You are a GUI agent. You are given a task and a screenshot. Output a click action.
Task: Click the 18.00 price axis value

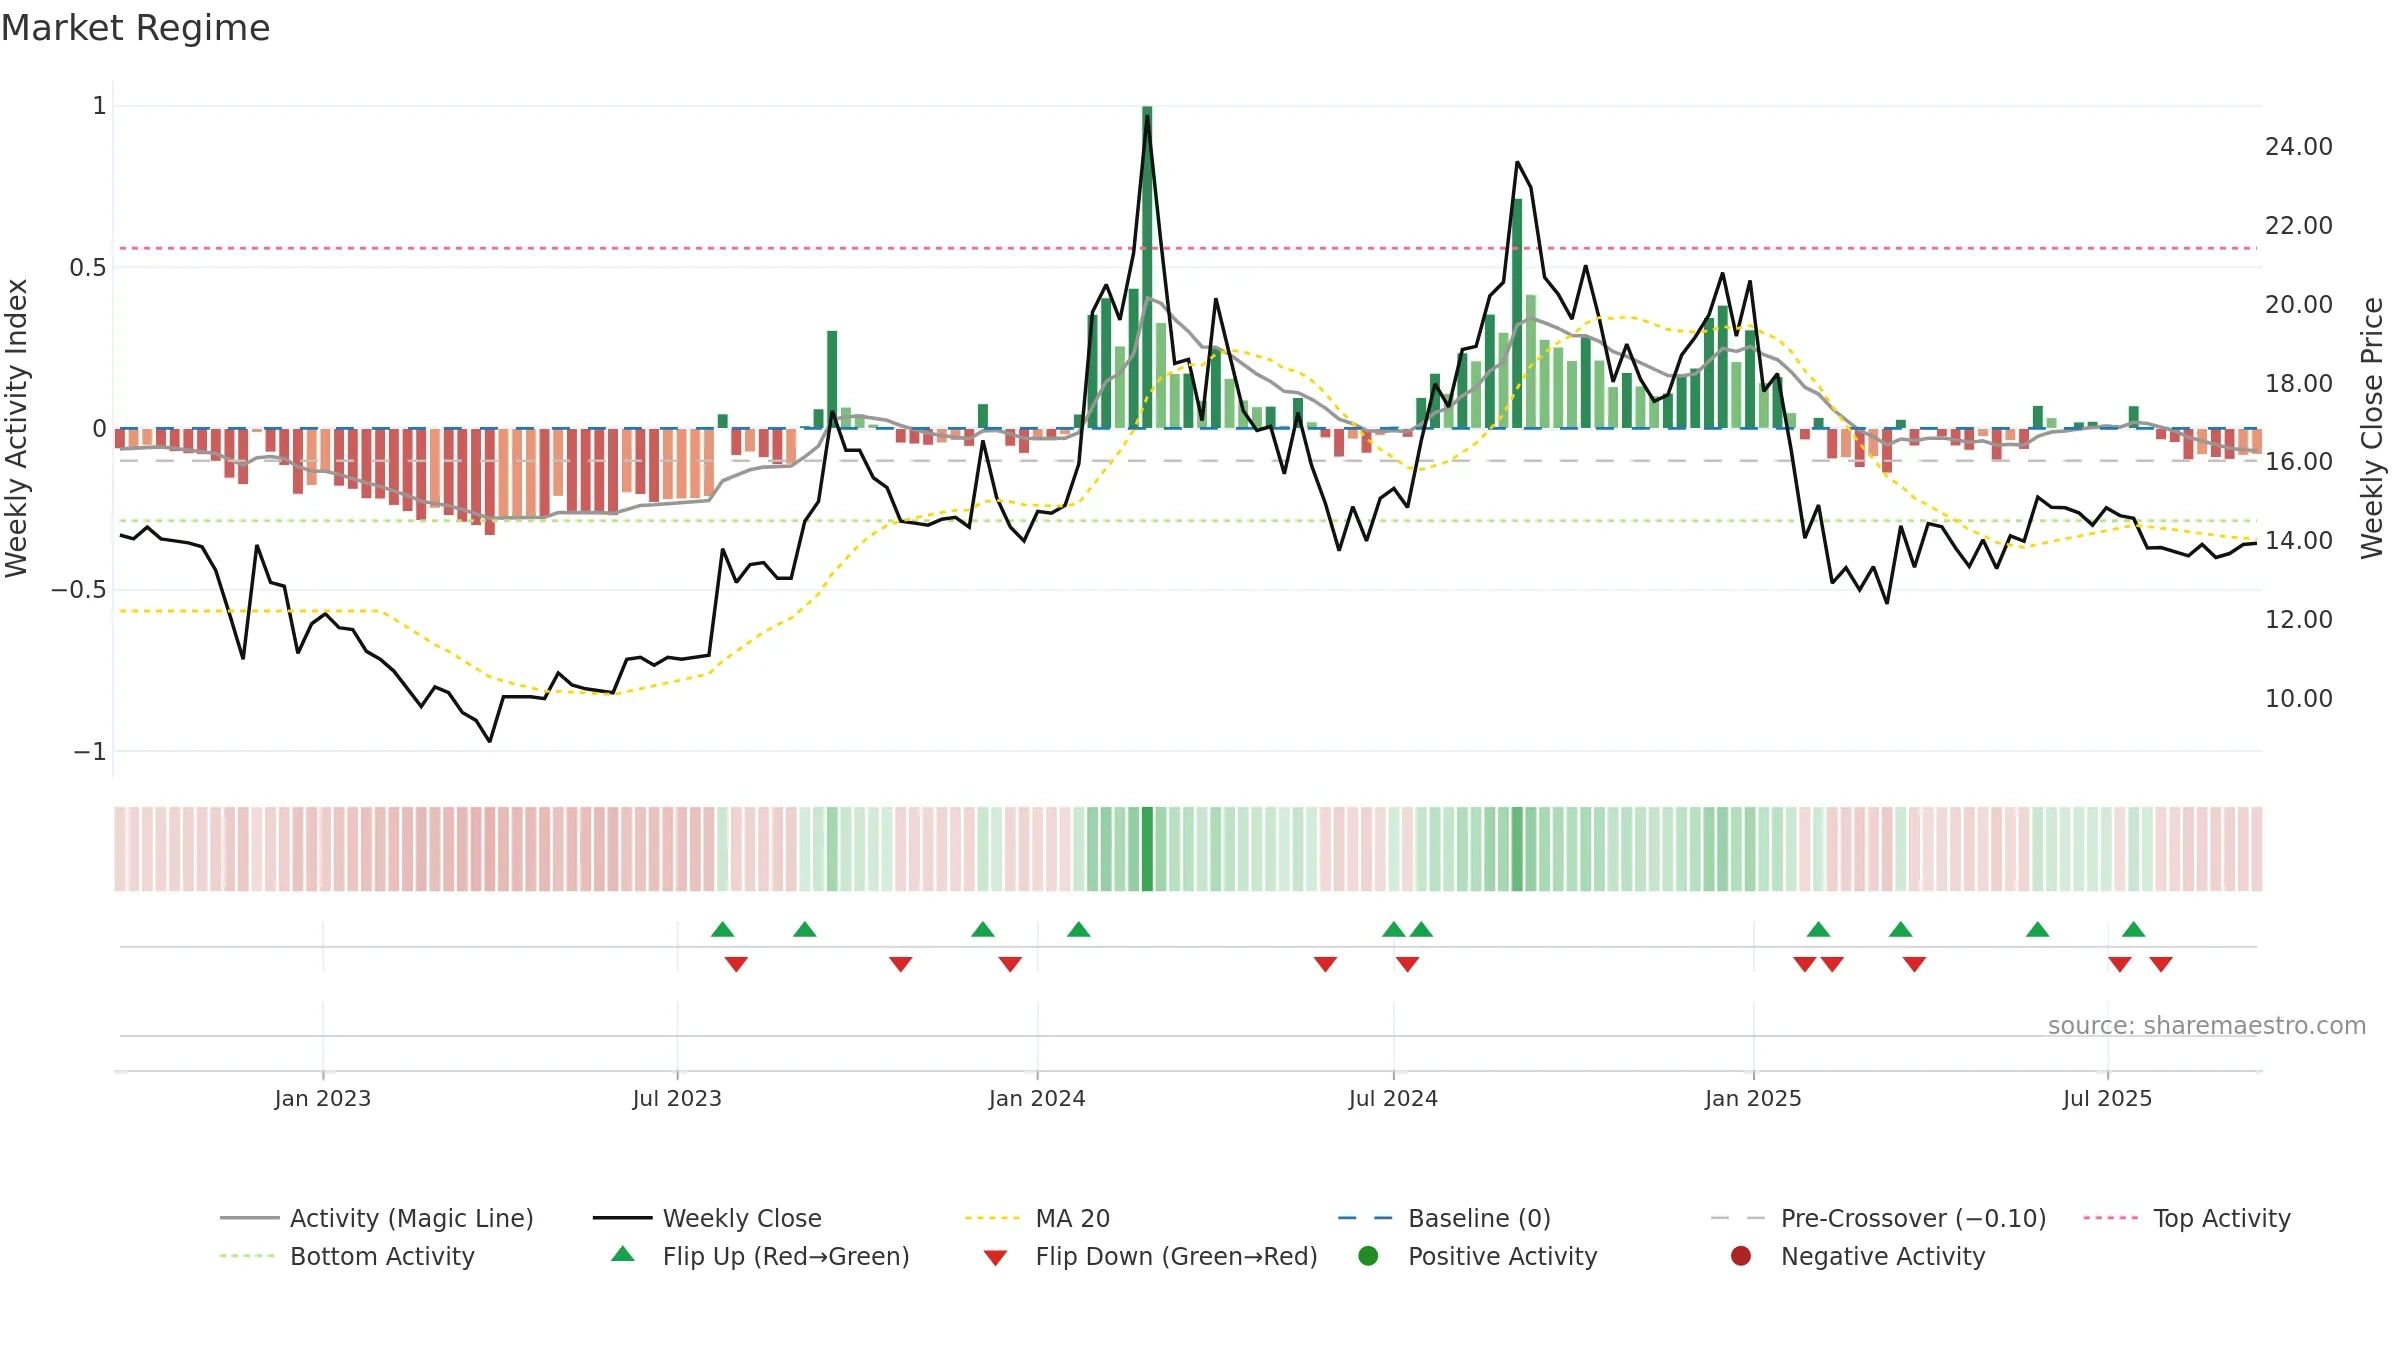(x=2298, y=384)
